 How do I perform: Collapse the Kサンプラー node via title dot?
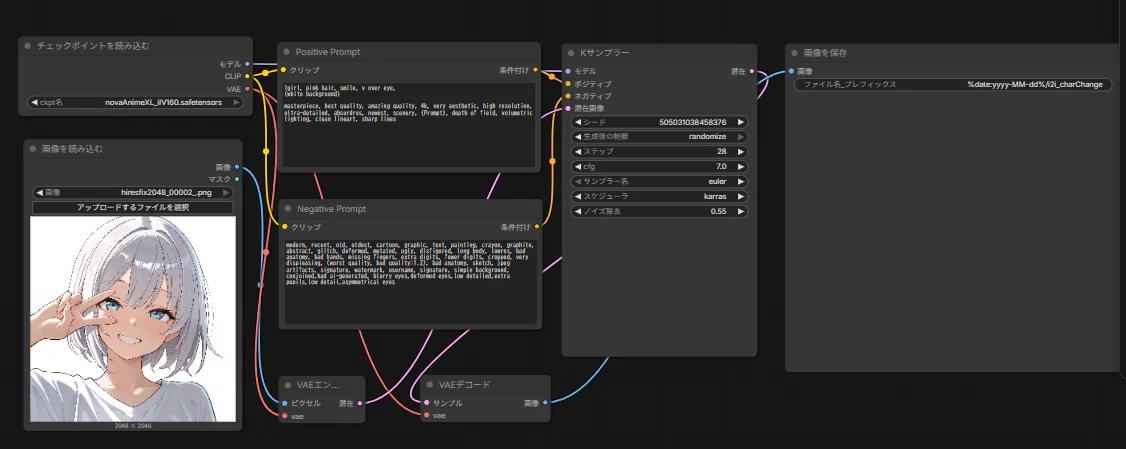point(570,53)
